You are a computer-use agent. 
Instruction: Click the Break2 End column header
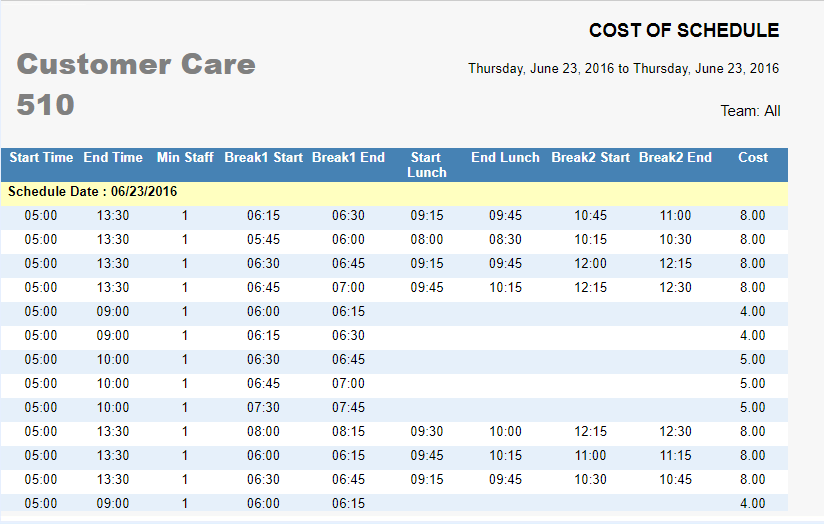coord(675,158)
